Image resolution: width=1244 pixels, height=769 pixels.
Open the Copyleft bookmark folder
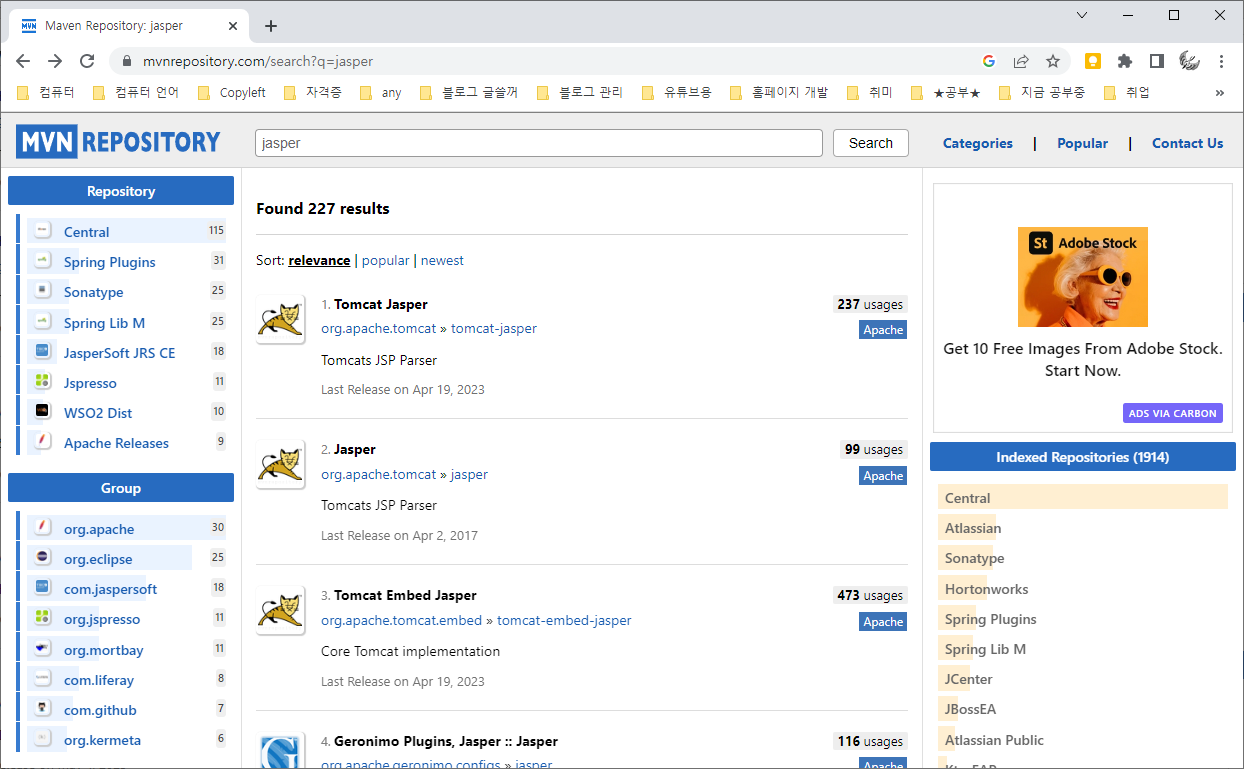231,92
